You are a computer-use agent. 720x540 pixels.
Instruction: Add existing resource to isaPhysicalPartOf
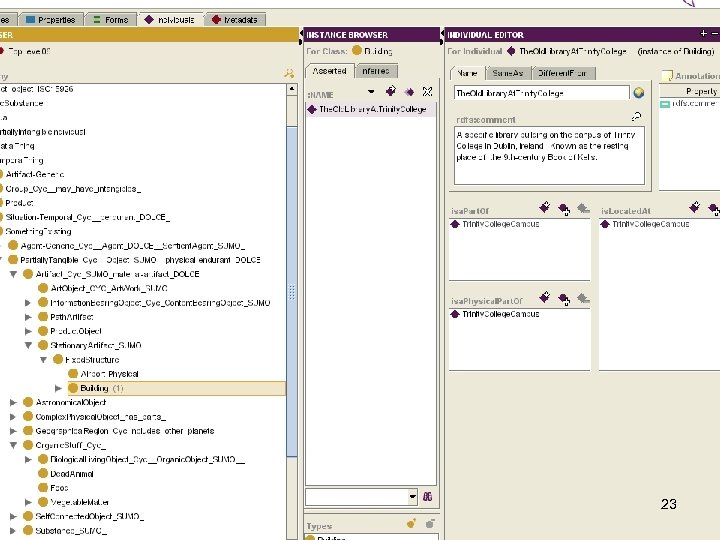(x=564, y=299)
